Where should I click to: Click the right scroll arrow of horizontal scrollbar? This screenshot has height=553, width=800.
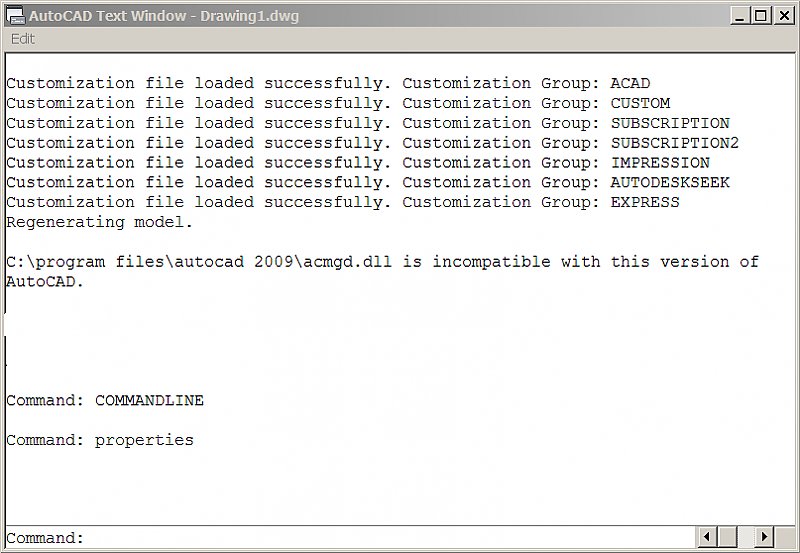click(x=764, y=537)
